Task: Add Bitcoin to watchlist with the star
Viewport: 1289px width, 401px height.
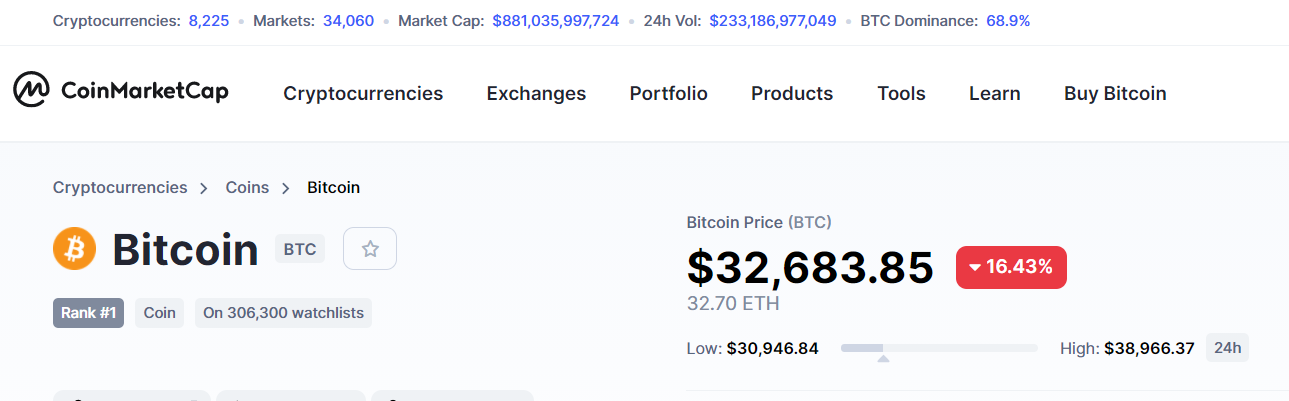Action: (x=370, y=249)
